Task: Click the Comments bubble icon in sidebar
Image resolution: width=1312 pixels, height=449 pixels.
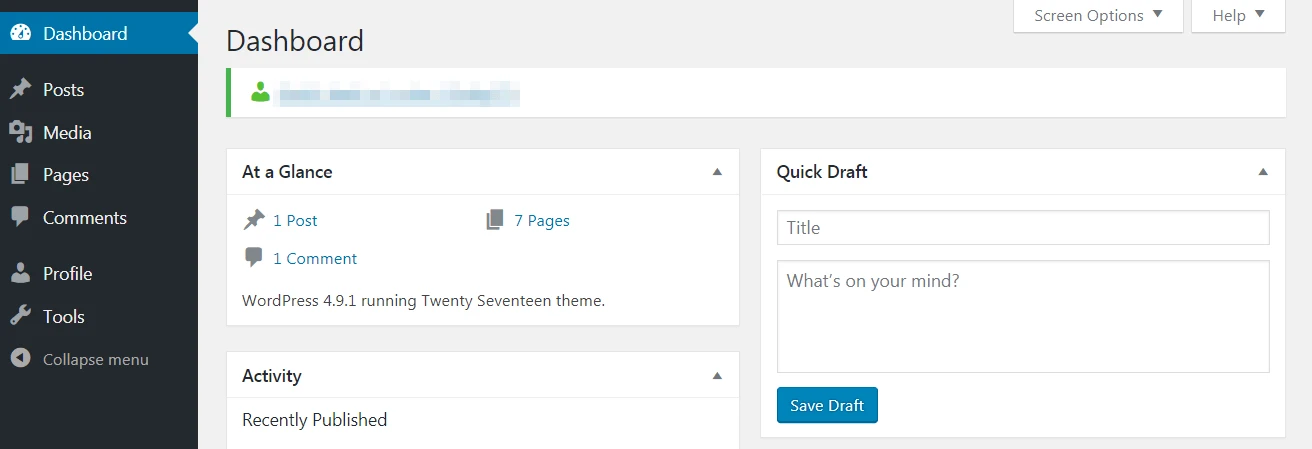Action: pyautogui.click(x=20, y=218)
